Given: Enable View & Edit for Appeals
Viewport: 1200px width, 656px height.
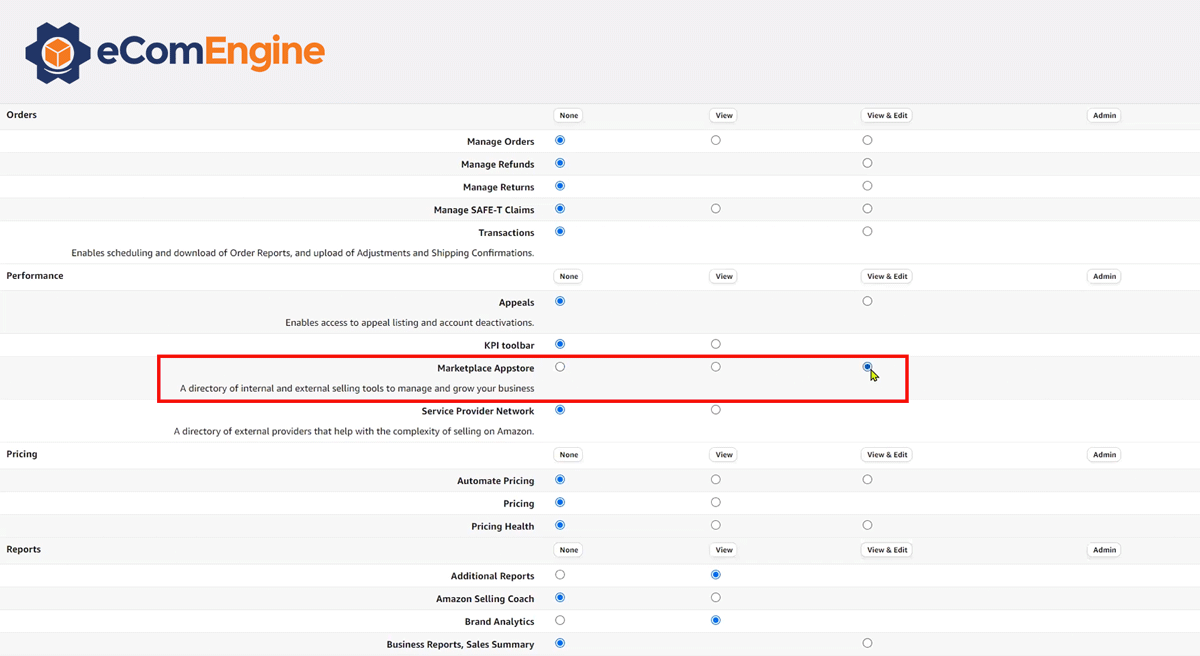Looking at the screenshot, I should [x=867, y=301].
